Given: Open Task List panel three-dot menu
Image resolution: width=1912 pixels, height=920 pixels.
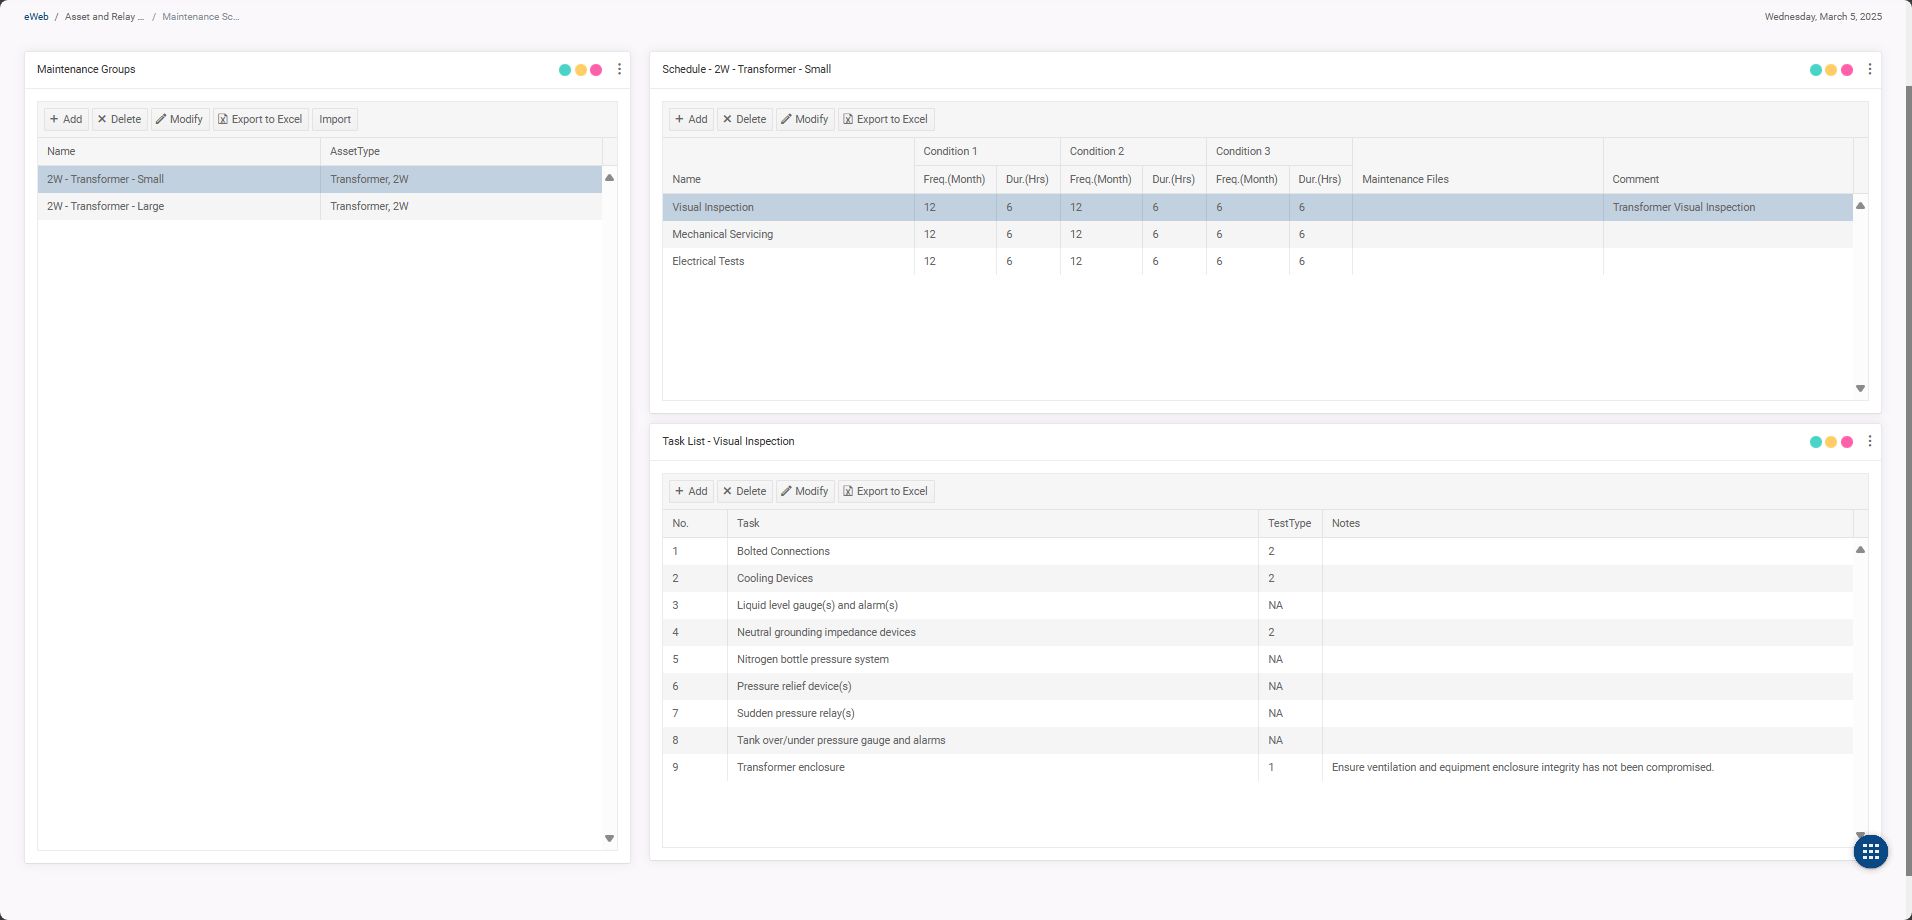Looking at the screenshot, I should click(1869, 441).
